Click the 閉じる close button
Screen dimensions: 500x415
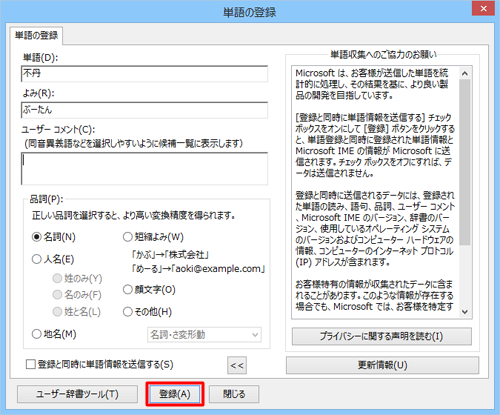coord(234,394)
